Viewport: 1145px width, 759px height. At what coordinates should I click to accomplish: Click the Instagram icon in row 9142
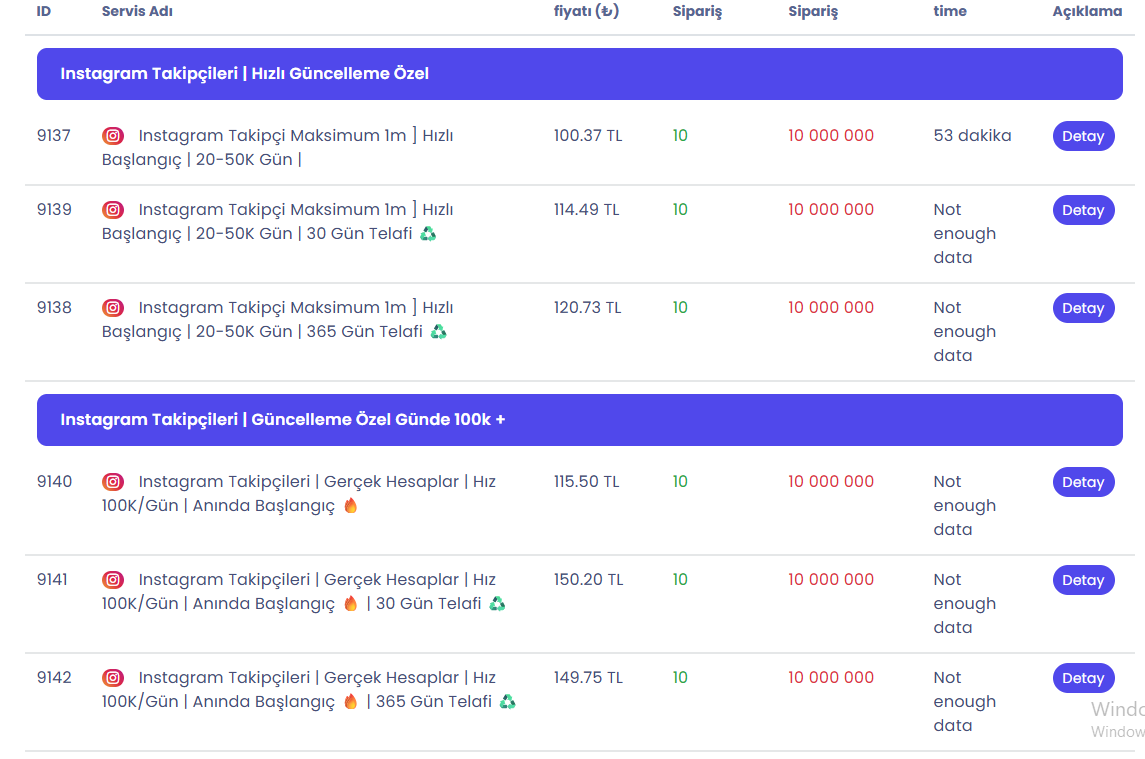112,677
